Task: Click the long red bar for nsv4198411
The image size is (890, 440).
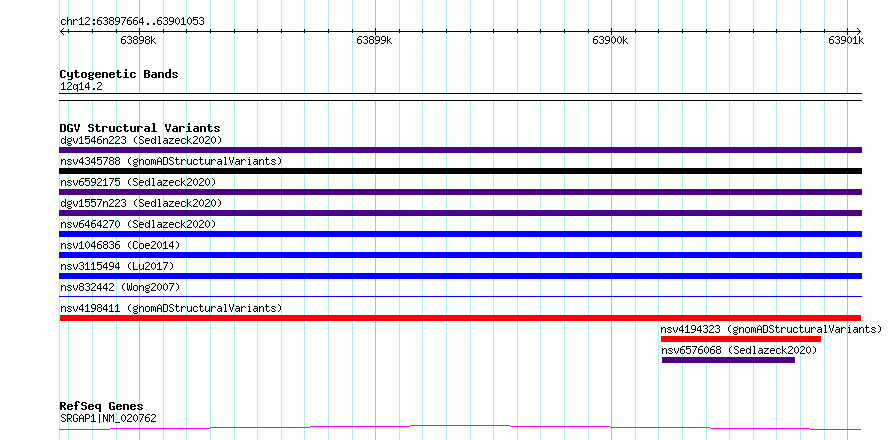Action: click(460, 318)
